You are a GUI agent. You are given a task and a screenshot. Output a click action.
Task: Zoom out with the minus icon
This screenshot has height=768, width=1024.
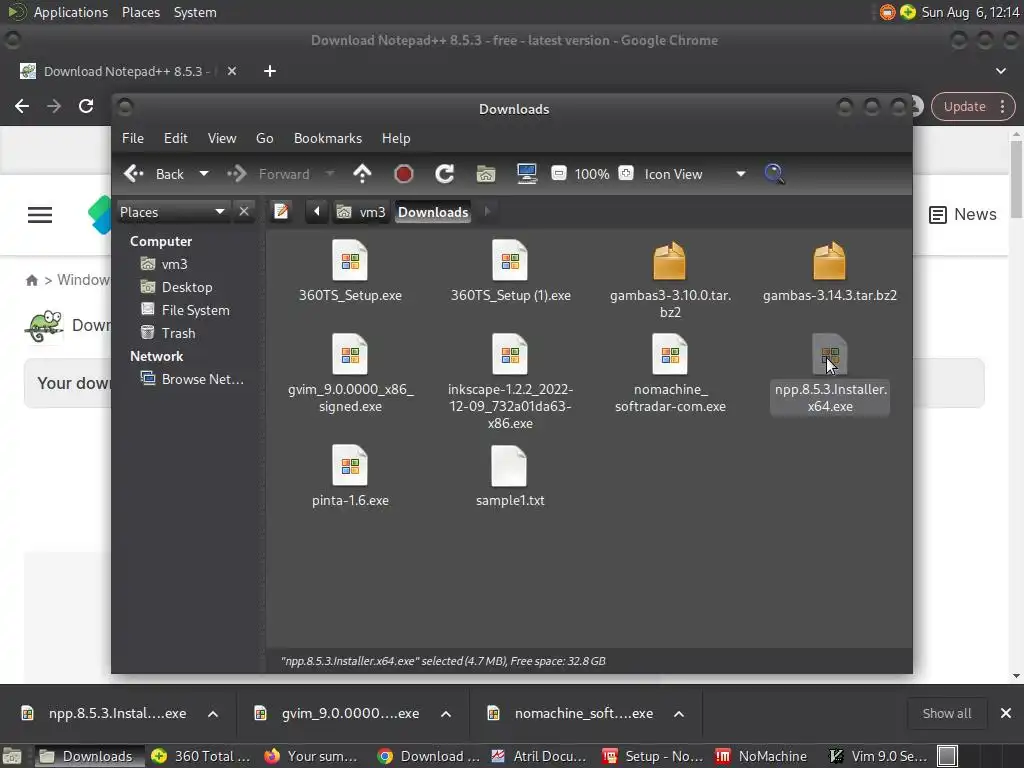(558, 173)
